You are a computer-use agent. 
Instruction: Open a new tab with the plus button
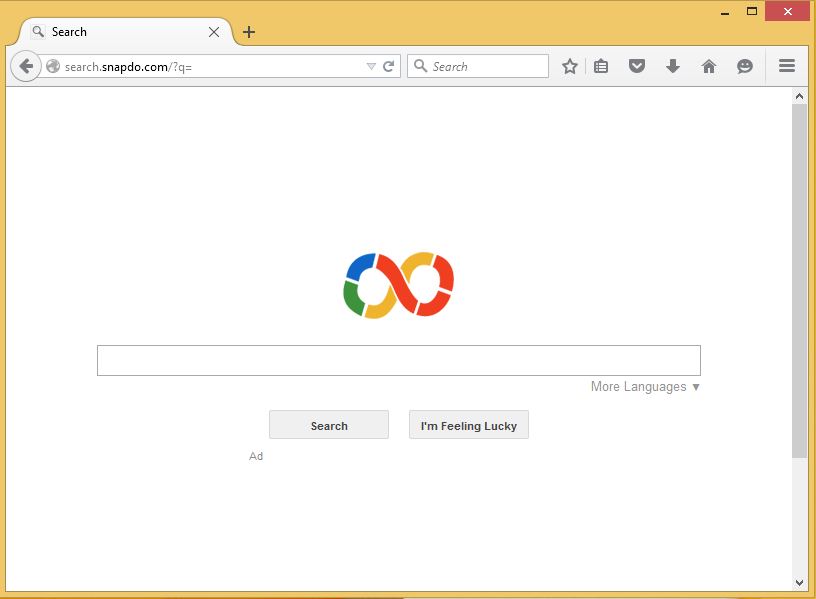tap(249, 32)
